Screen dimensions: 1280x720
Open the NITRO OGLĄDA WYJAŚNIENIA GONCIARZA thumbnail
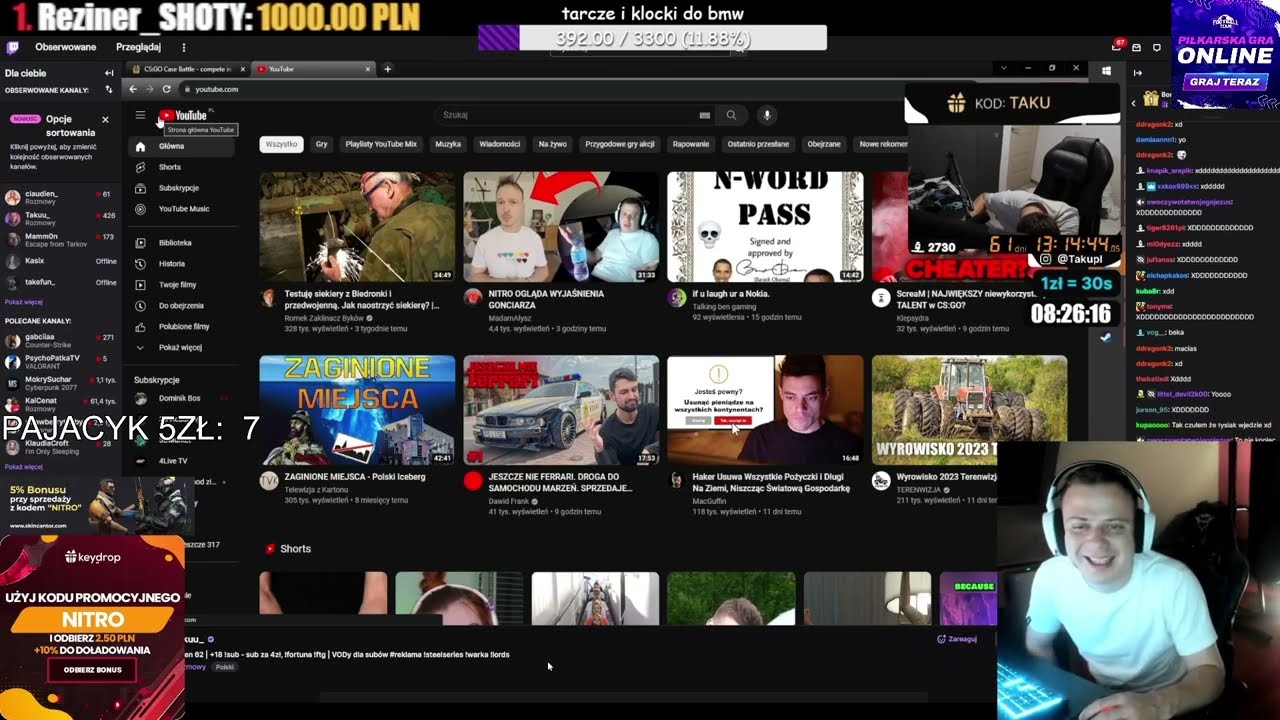(561, 227)
